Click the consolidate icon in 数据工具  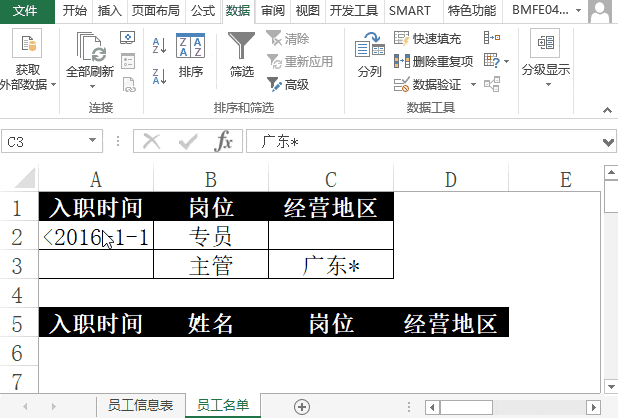[x=492, y=38]
